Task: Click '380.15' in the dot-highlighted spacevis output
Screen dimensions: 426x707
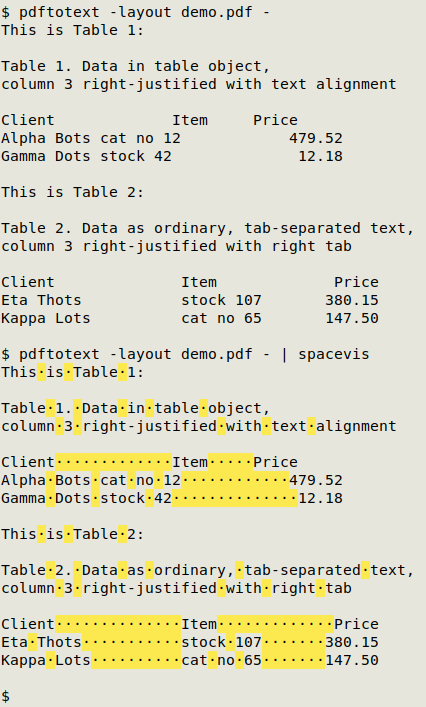Action: pos(352,643)
